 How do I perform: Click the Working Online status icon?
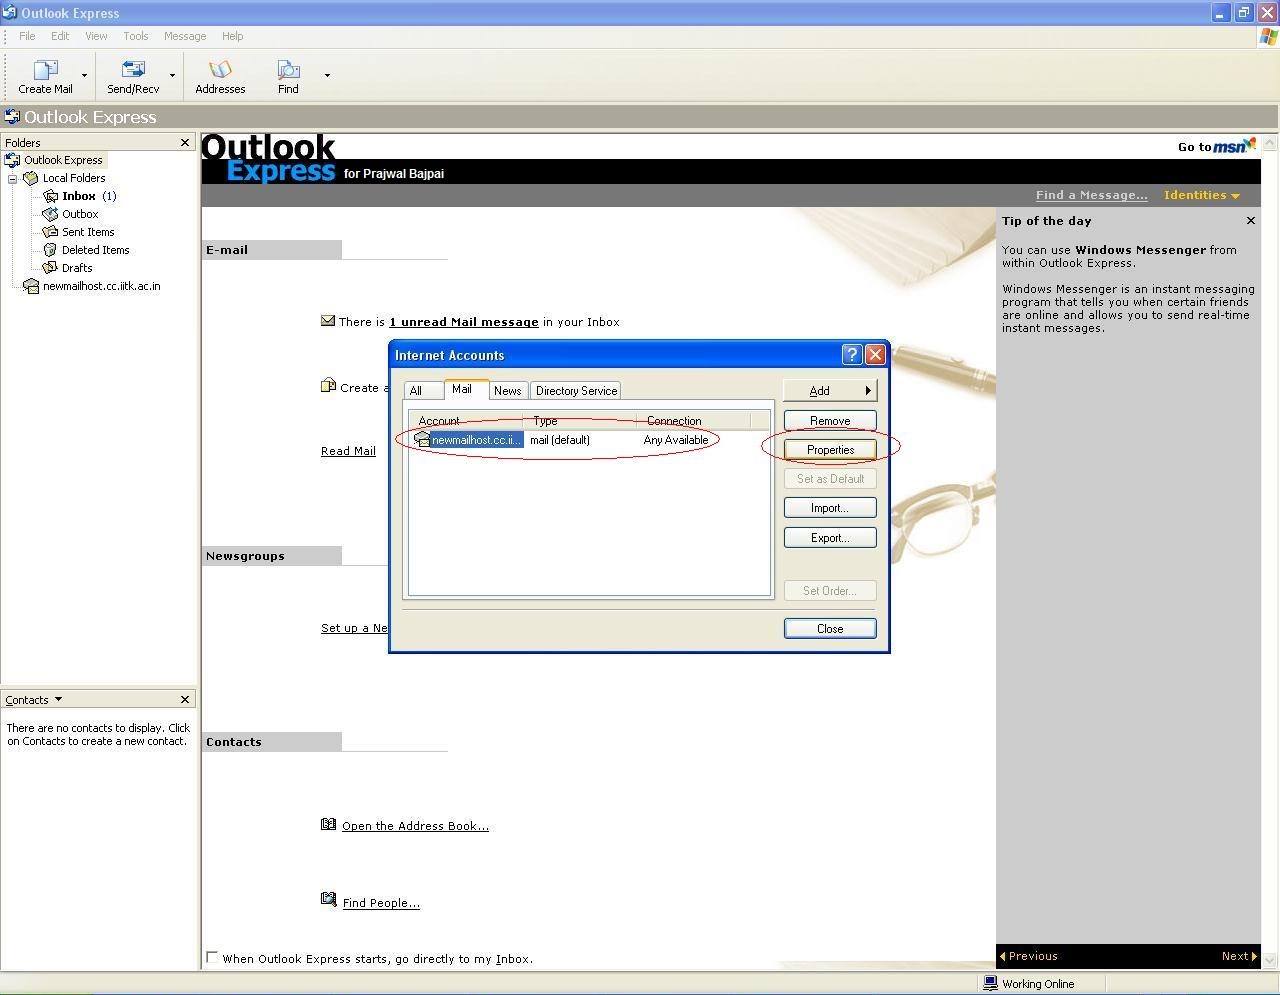tap(990, 984)
